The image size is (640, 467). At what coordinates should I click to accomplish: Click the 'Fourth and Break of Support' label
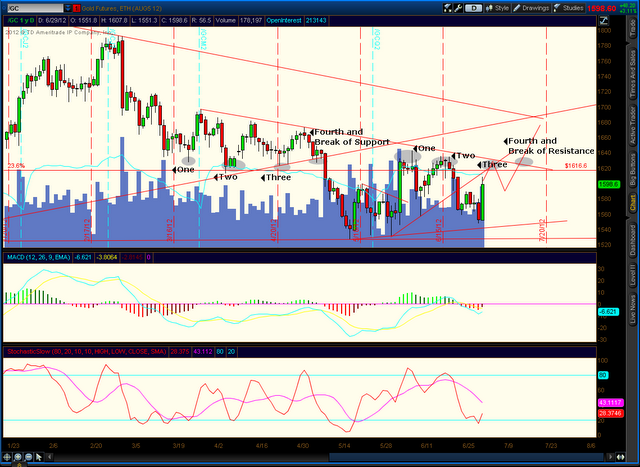point(350,137)
